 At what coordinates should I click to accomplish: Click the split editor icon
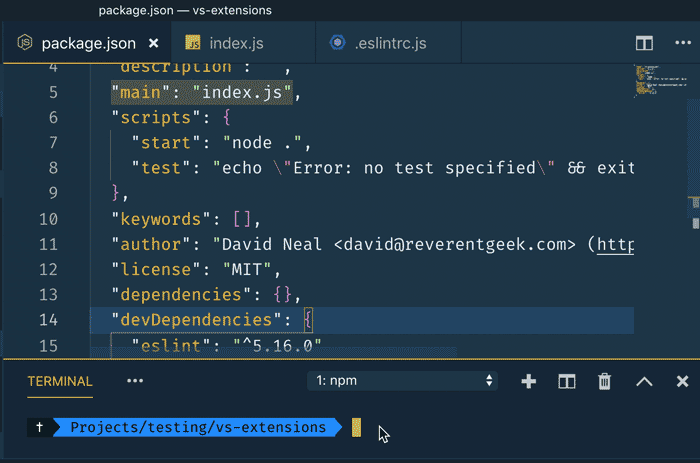[644, 44]
